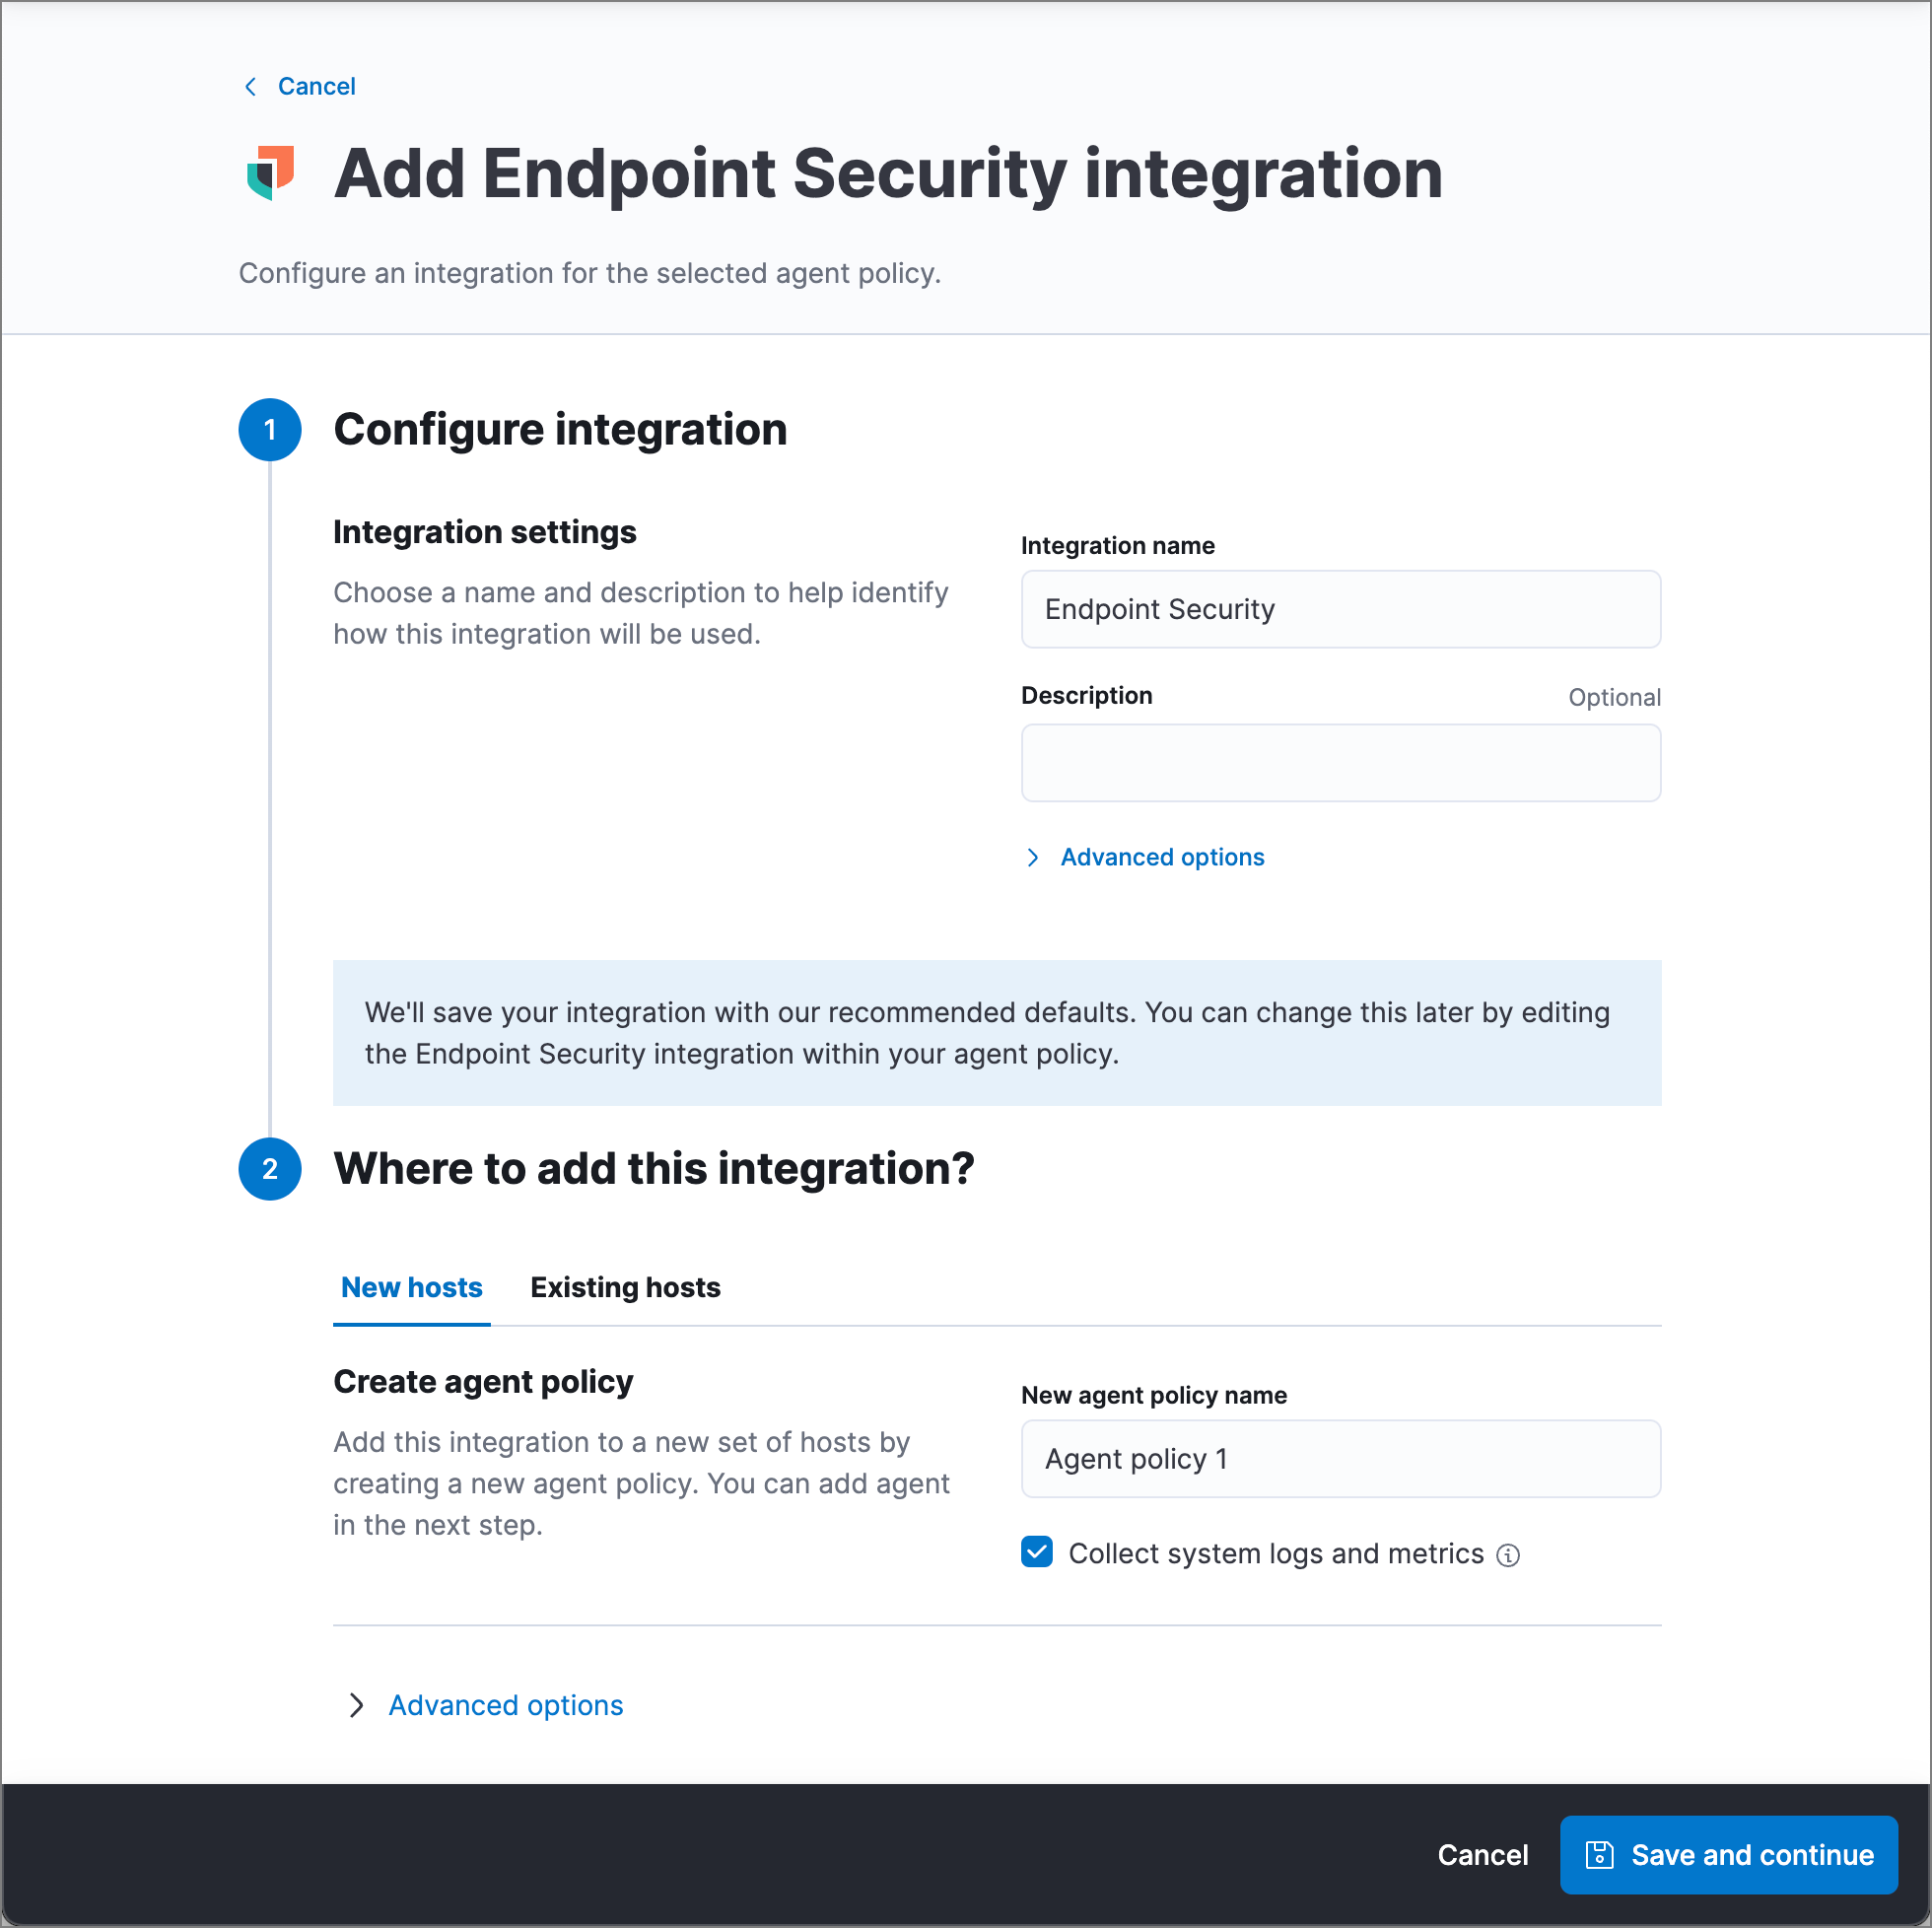Click the chevron beside bottom Advanced options
1932x1928 pixels.
(356, 1705)
